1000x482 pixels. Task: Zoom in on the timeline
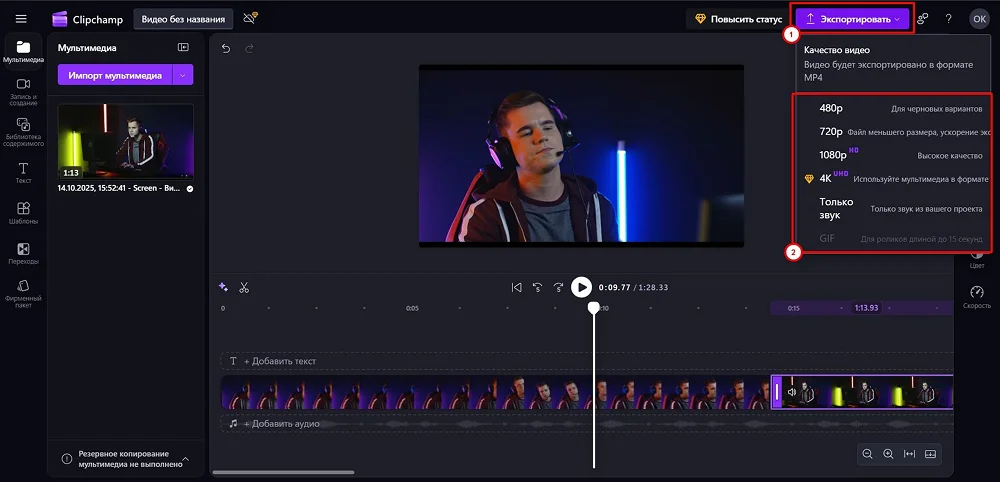click(x=888, y=454)
